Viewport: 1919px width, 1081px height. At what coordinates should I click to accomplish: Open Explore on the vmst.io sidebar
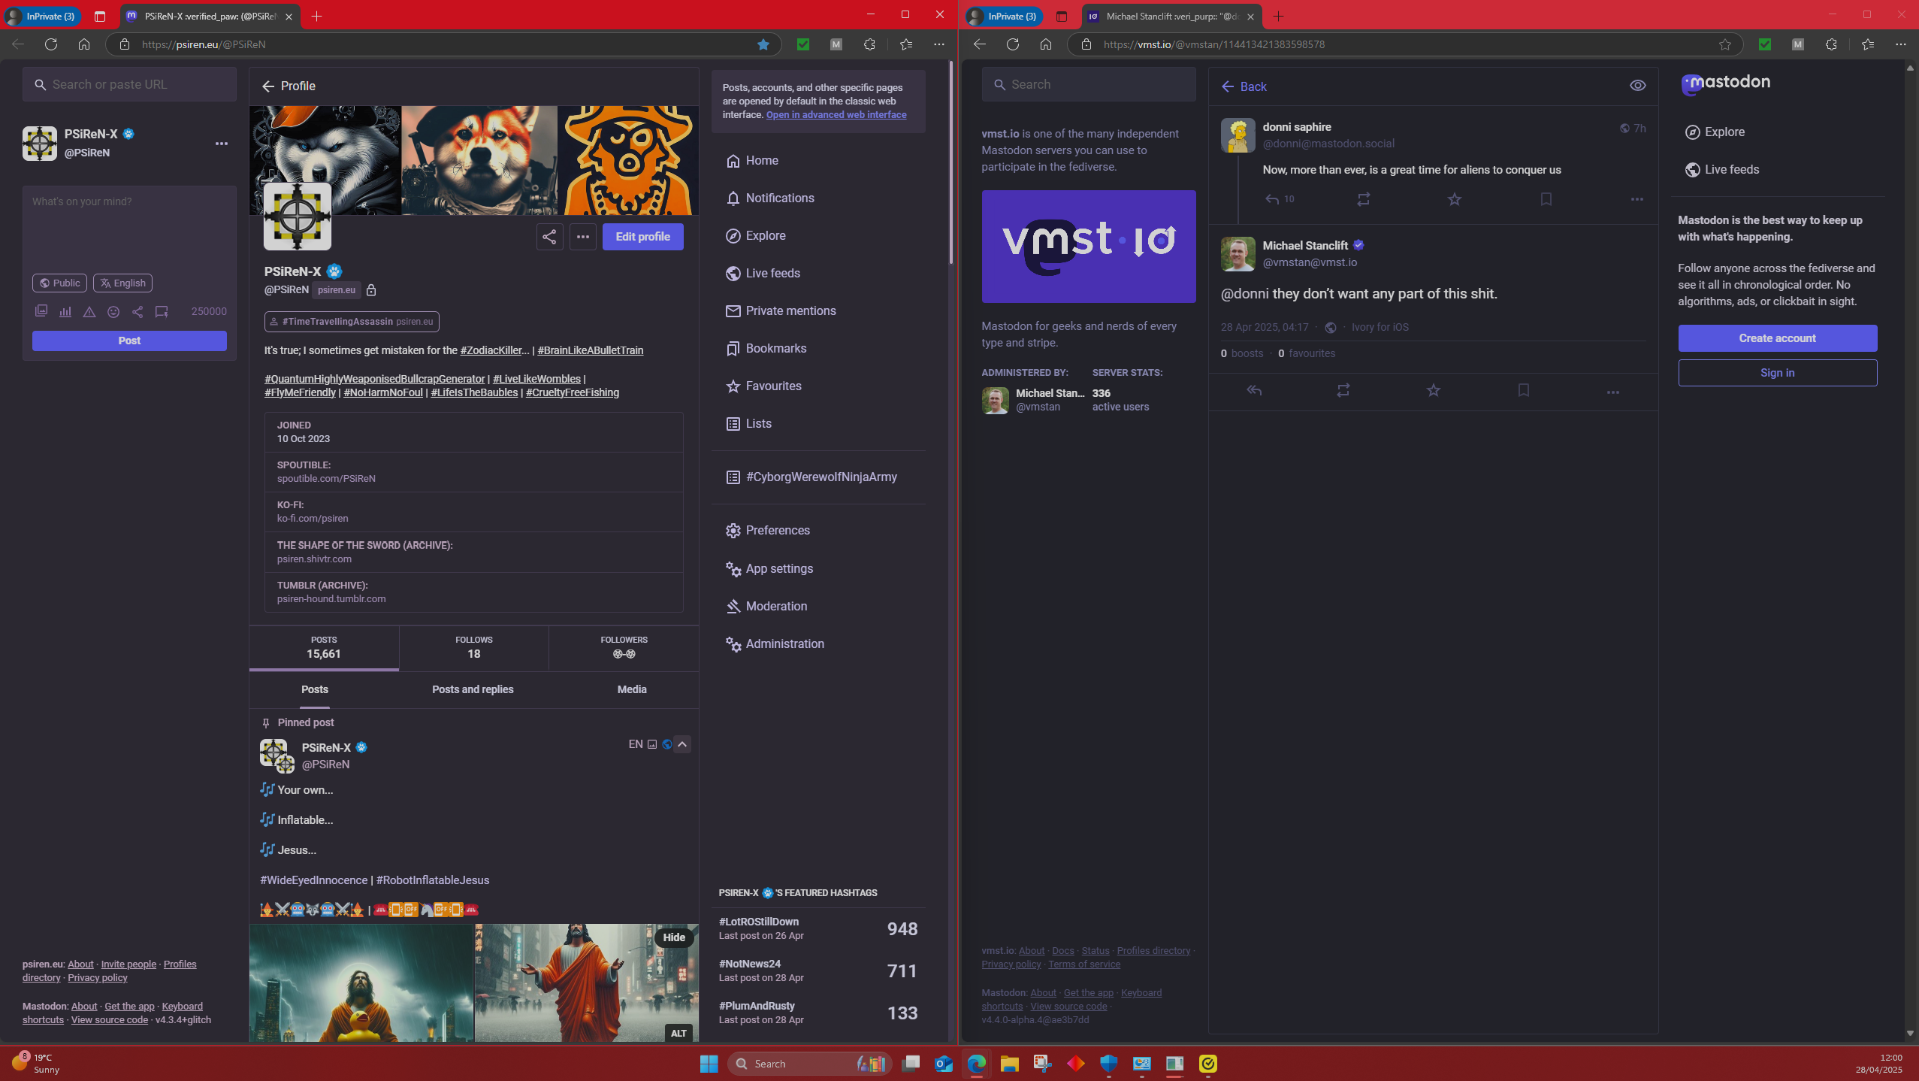click(x=1715, y=132)
